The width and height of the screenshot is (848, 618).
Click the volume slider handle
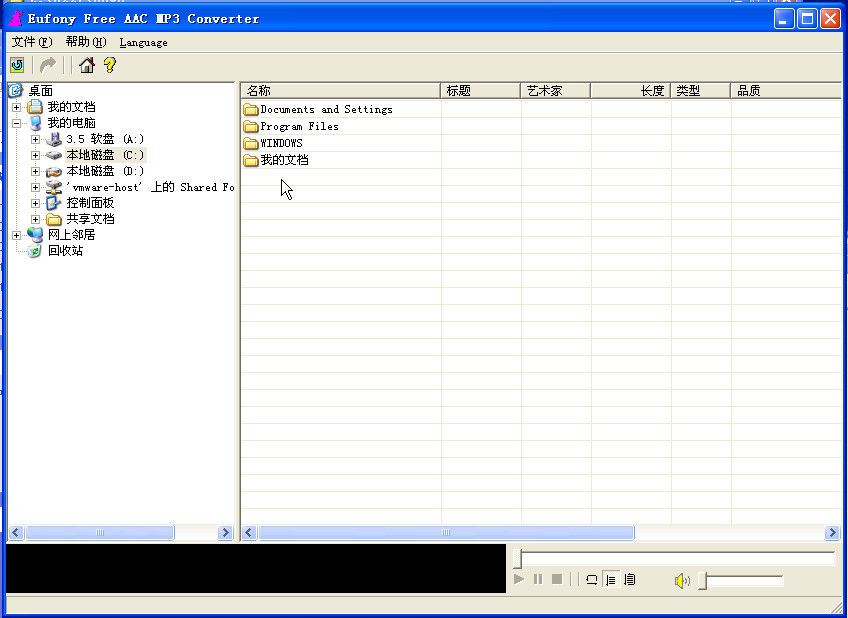point(703,581)
